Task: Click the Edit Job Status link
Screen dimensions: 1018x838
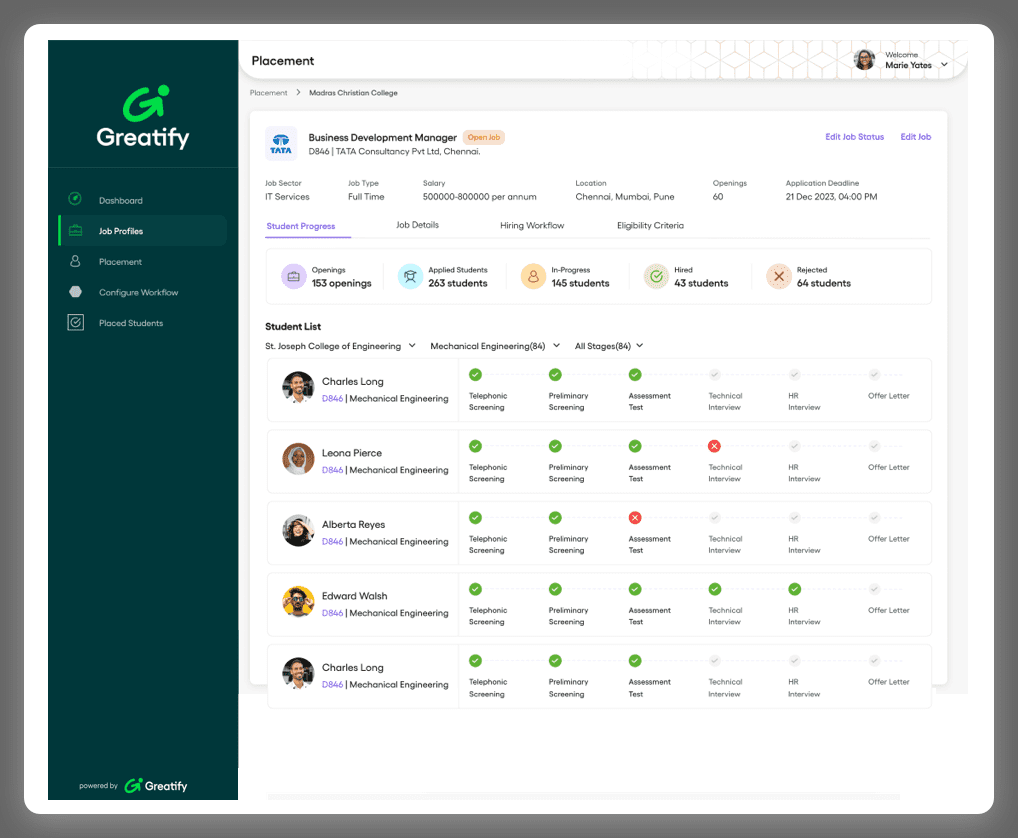Action: click(x=854, y=137)
